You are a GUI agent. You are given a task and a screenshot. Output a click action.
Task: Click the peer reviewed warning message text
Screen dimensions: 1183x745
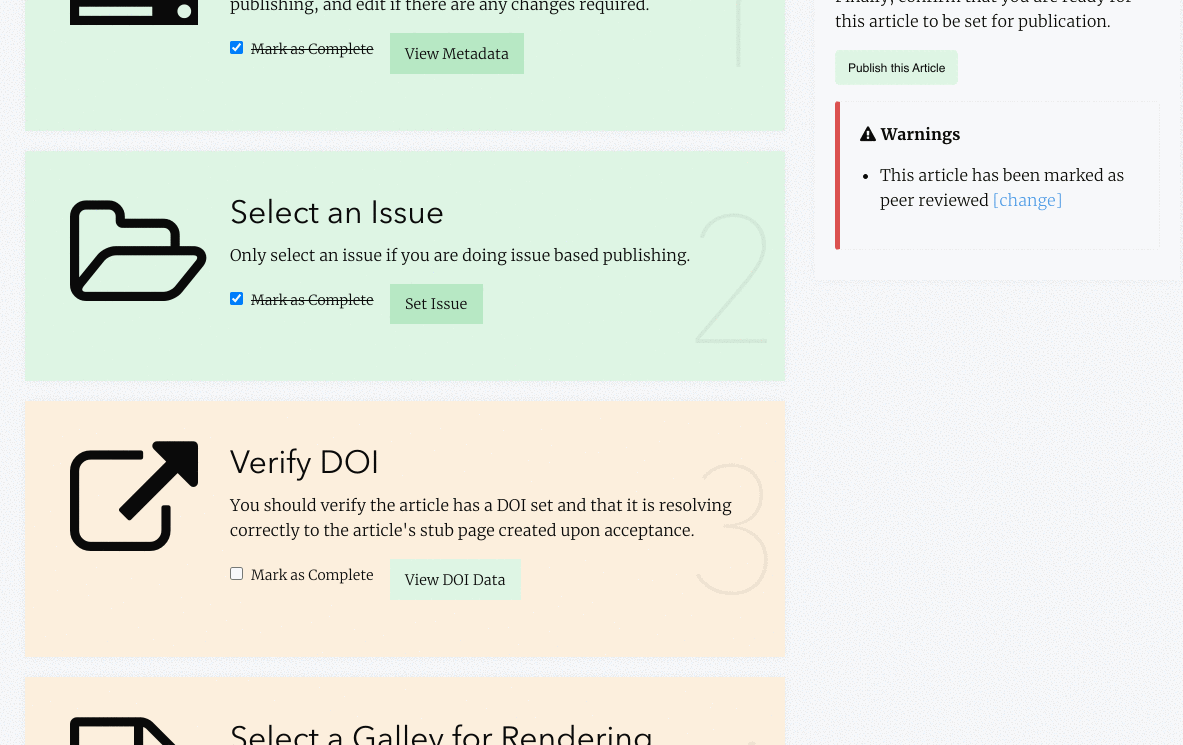[x=1001, y=188]
